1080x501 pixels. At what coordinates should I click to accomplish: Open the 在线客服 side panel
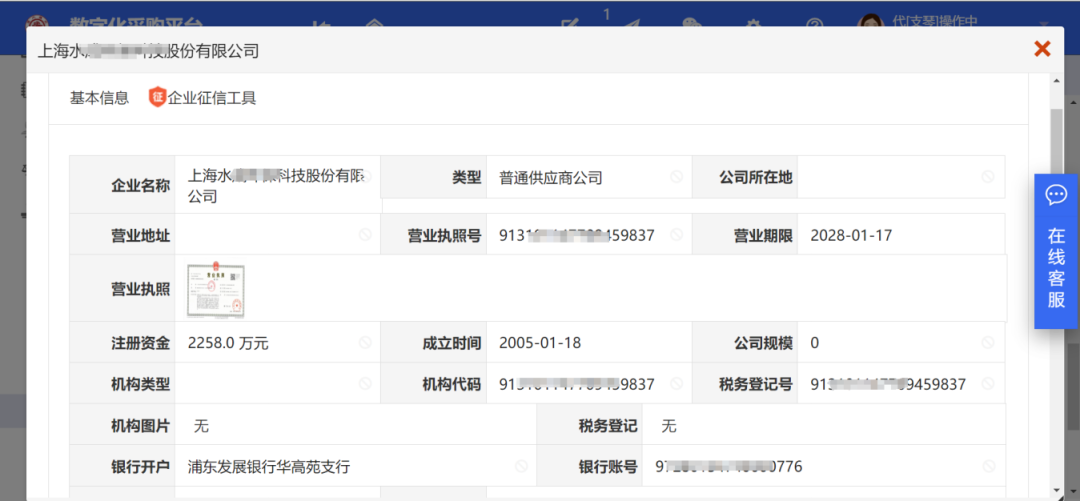1056,266
